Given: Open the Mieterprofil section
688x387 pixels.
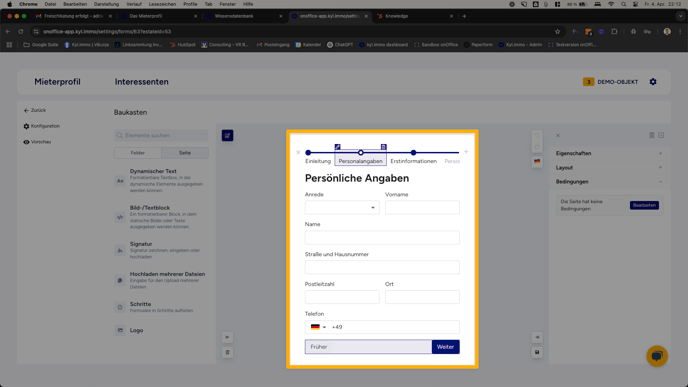Looking at the screenshot, I should 57,82.
